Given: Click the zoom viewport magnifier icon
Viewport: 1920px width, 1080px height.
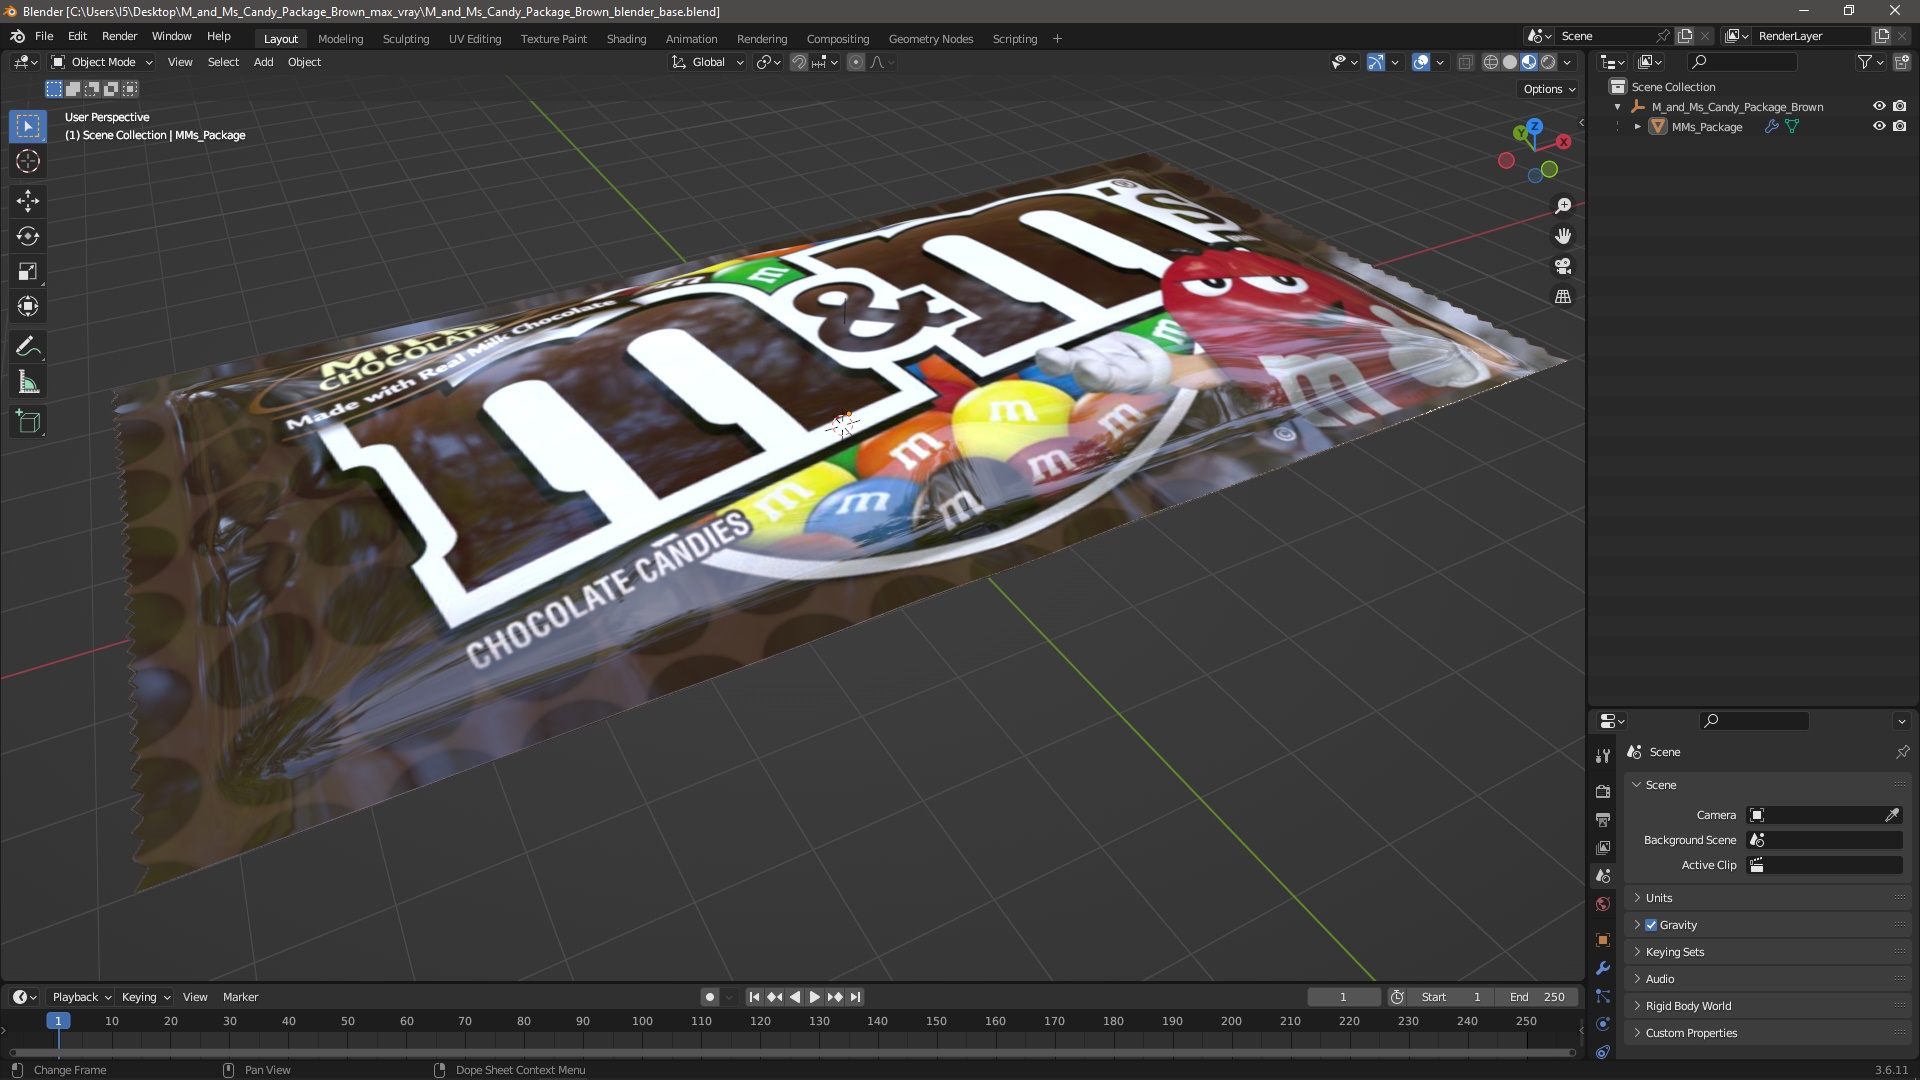Looking at the screenshot, I should click(1563, 206).
